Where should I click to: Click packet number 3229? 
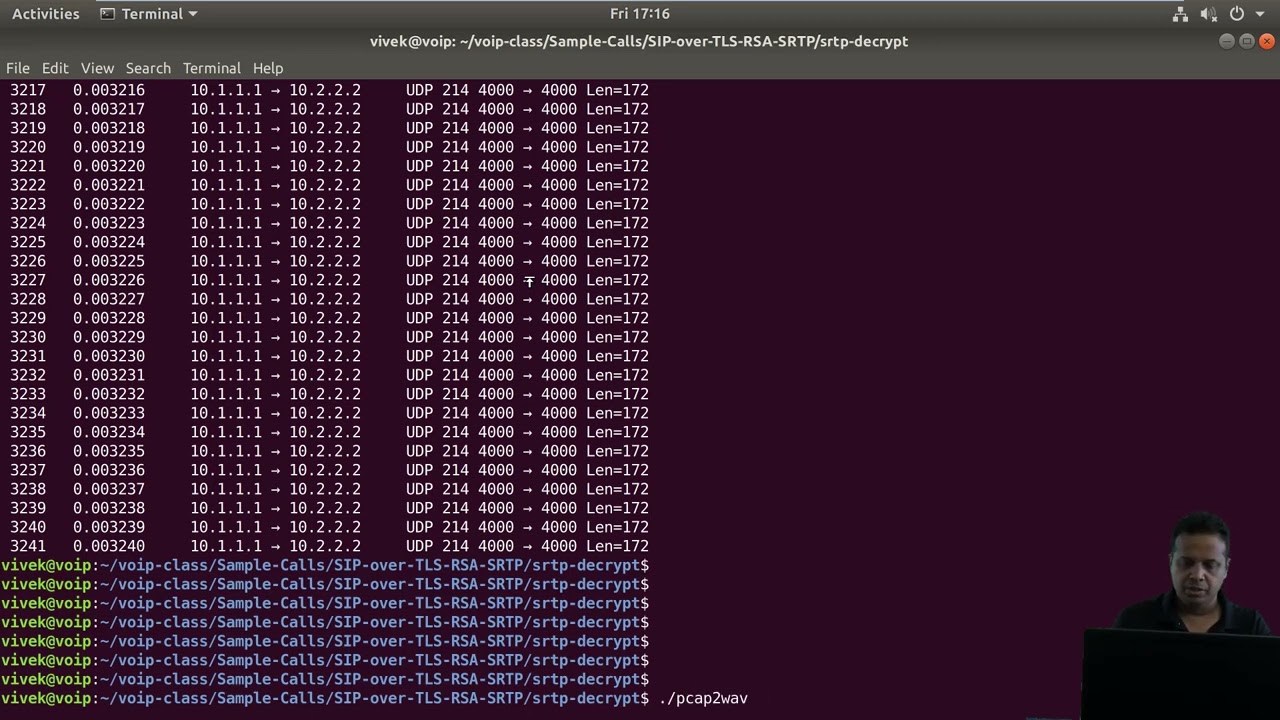28,318
